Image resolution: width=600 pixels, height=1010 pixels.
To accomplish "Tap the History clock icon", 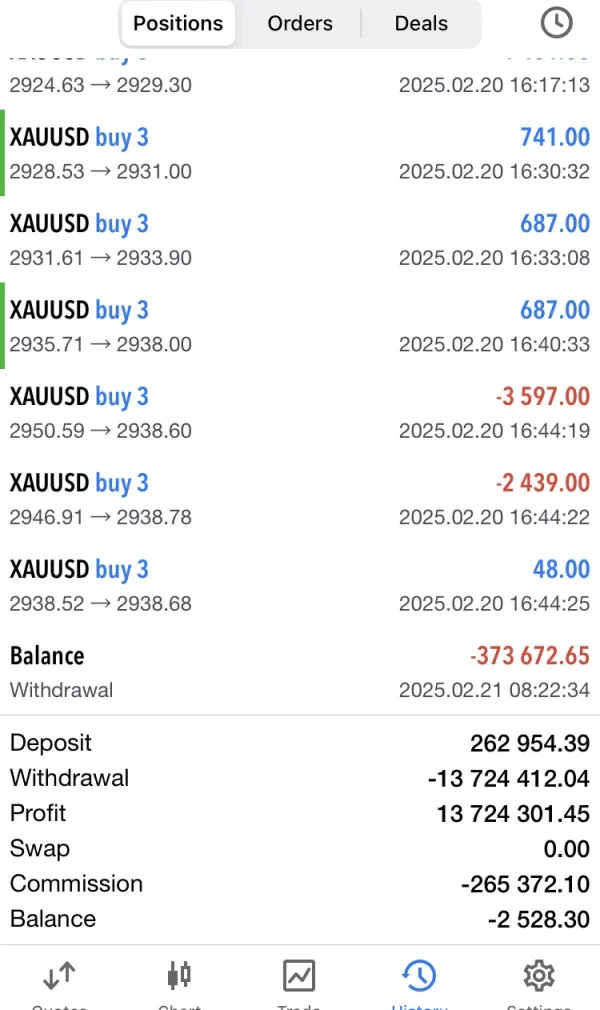I will 418,976.
